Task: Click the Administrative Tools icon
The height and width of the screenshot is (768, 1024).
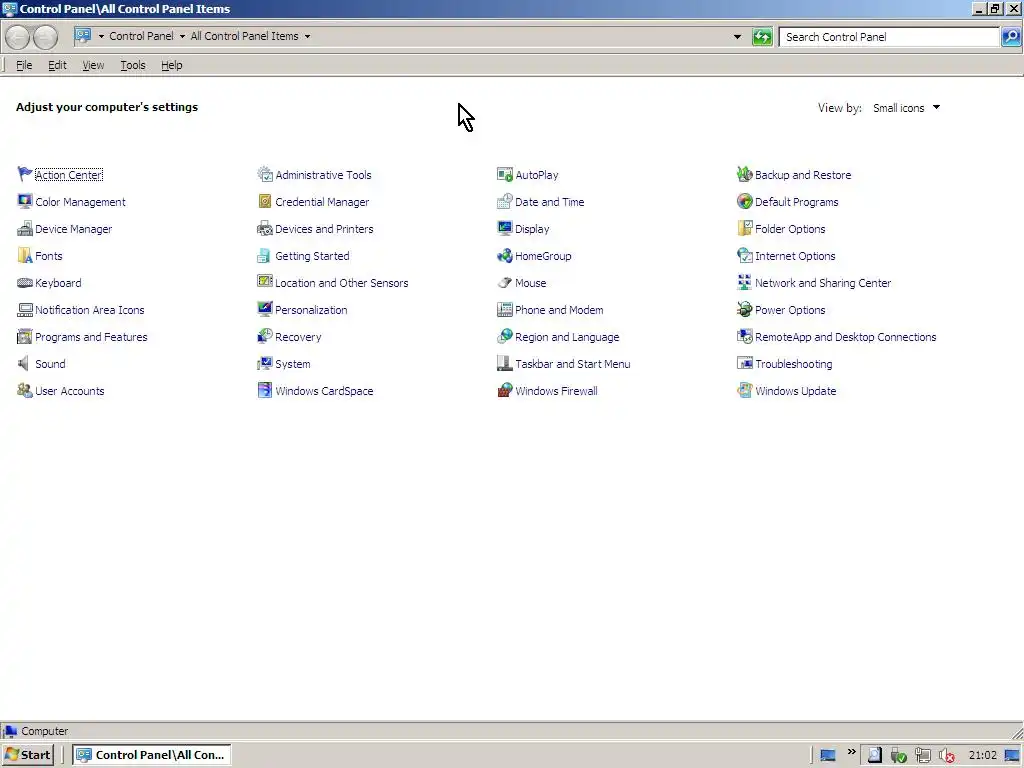Action: click(264, 174)
